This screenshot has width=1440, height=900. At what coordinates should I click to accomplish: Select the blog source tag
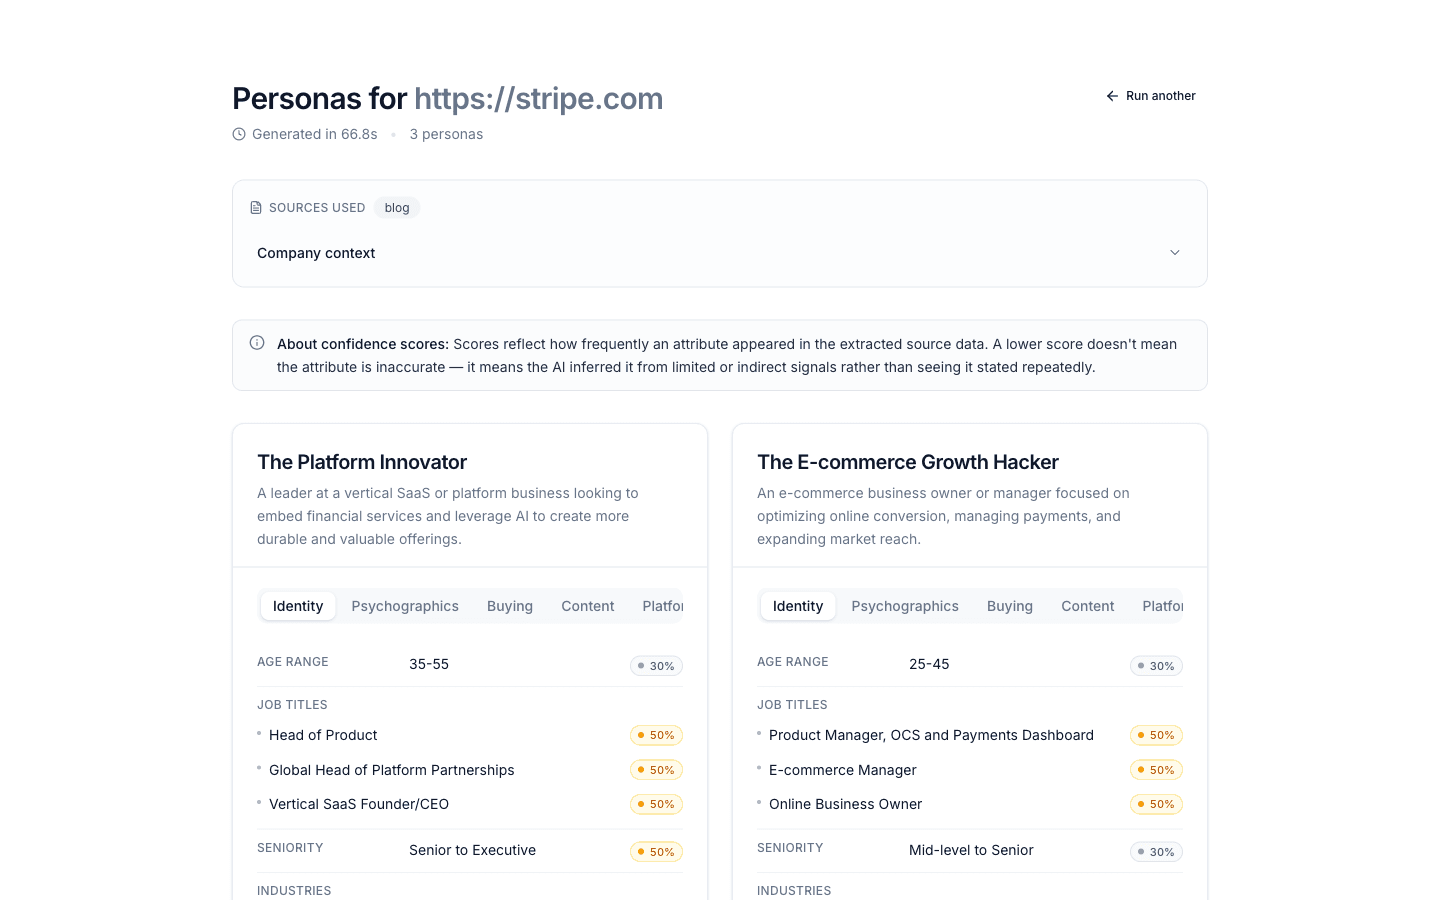(x=397, y=208)
